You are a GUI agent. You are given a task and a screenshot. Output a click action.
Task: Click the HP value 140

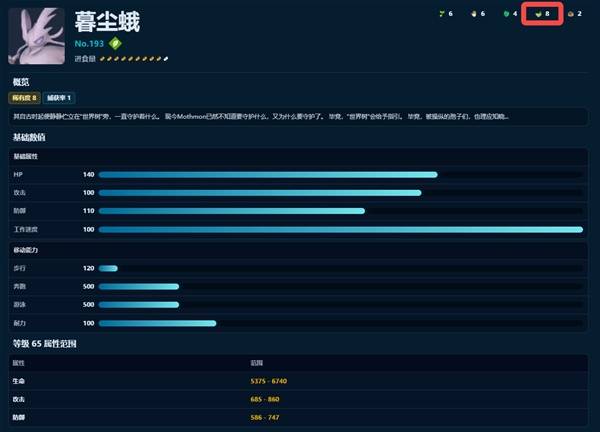coord(88,174)
